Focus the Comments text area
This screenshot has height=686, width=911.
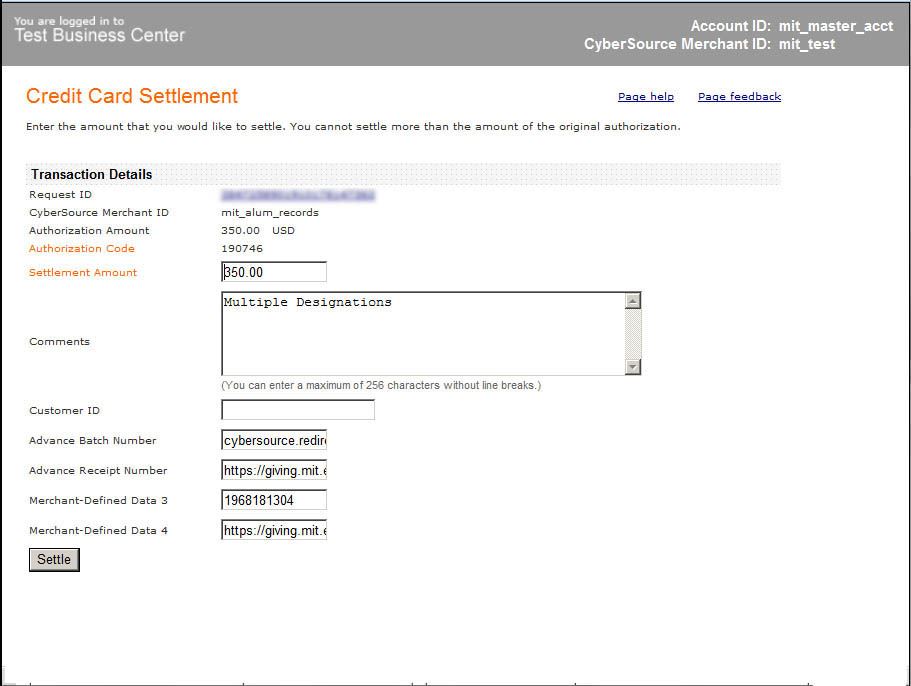[x=421, y=334]
